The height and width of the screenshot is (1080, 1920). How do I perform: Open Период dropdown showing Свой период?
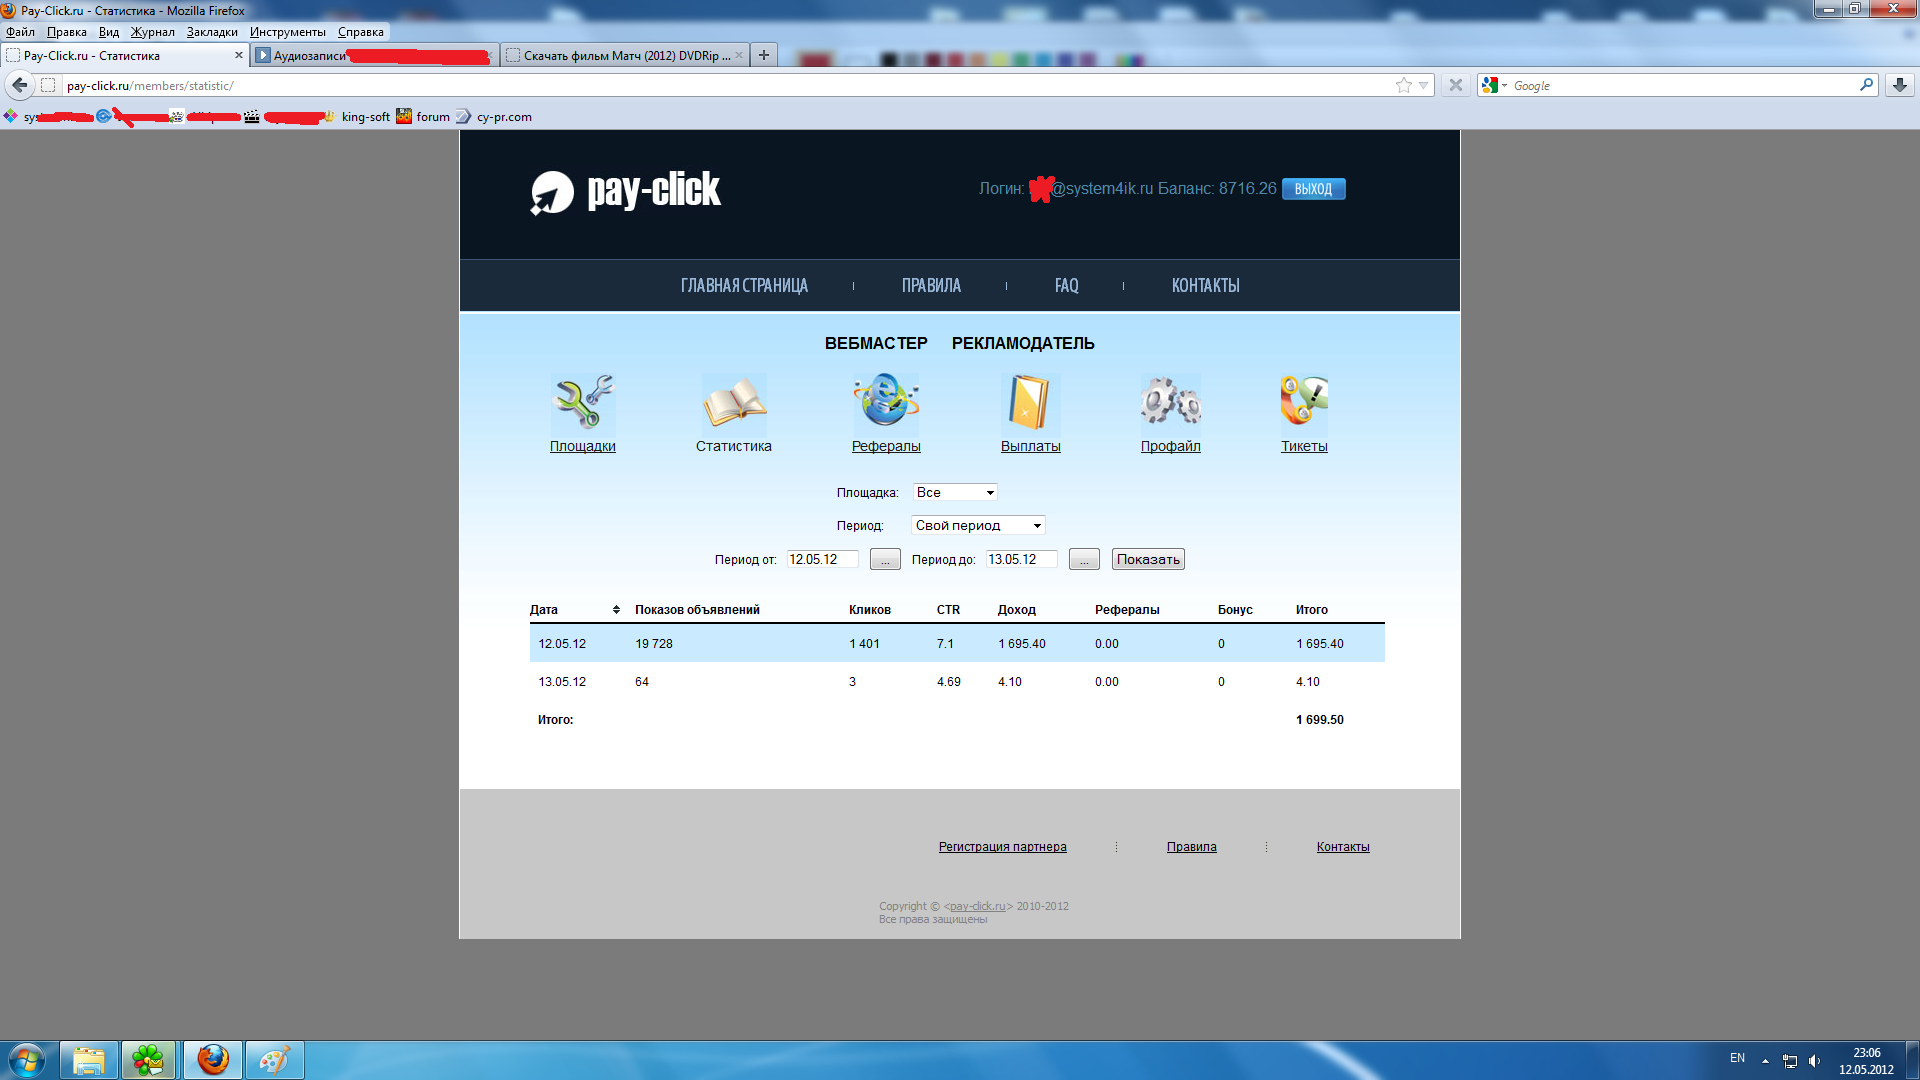coord(978,525)
